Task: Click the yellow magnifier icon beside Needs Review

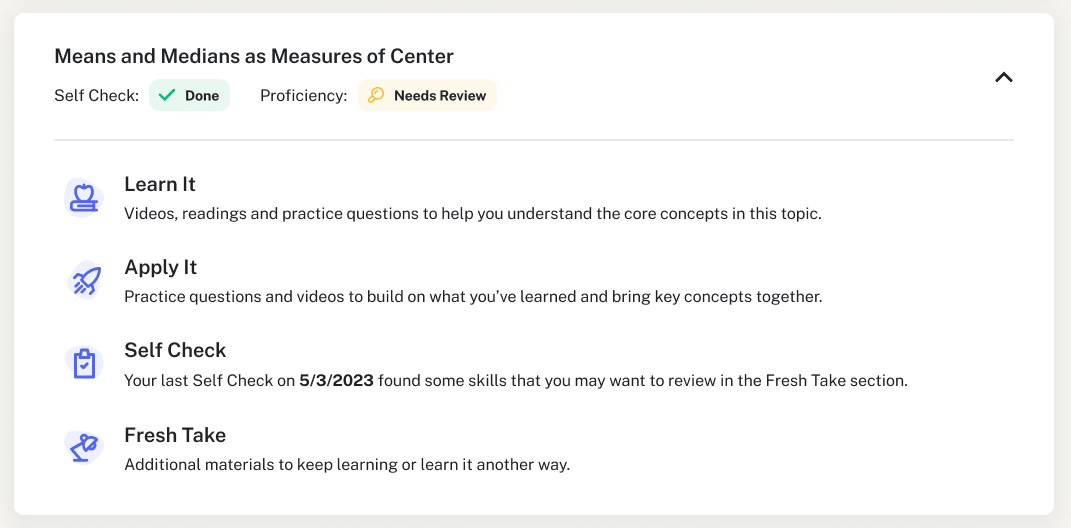Action: [x=376, y=96]
